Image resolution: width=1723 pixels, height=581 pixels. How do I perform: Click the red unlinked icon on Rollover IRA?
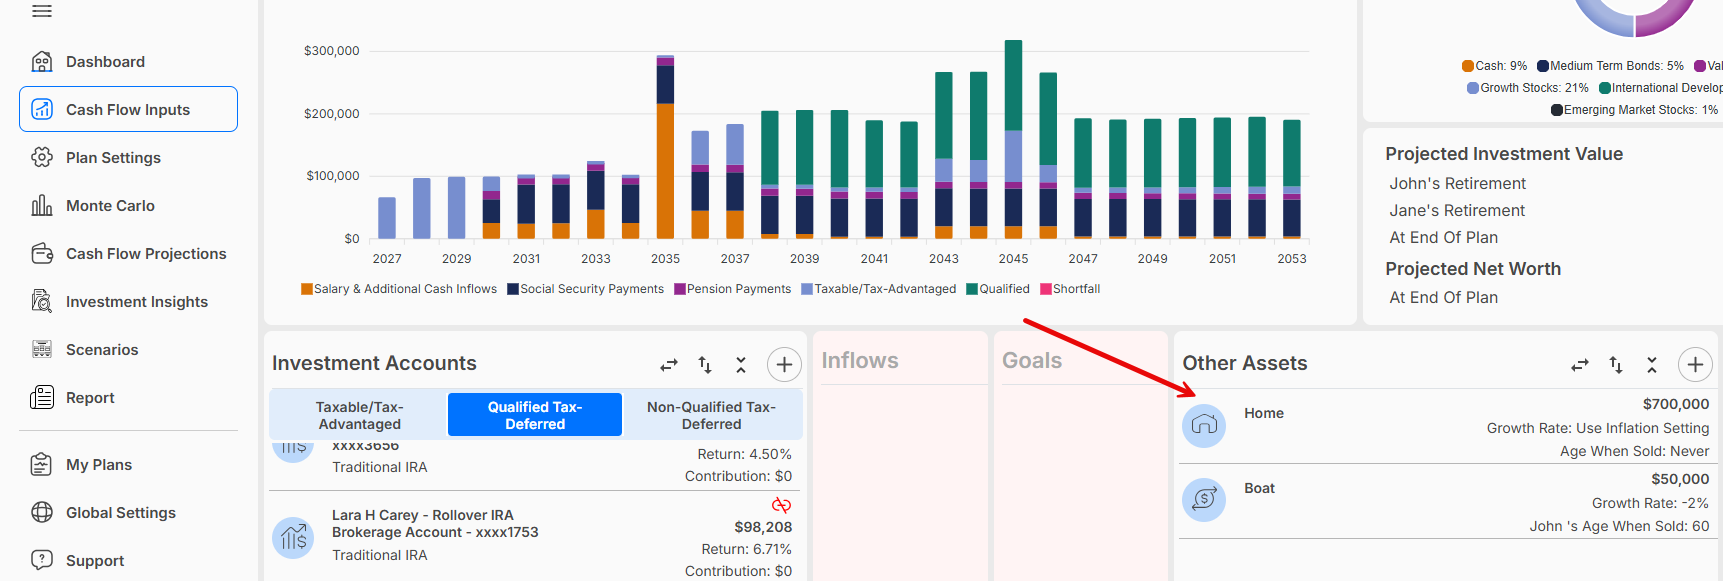pyautogui.click(x=782, y=505)
